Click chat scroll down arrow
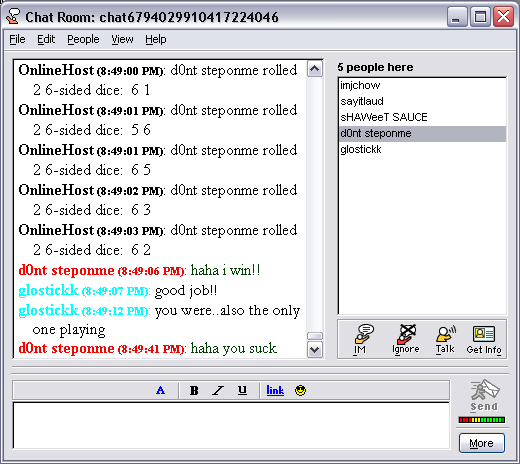Image resolution: width=520 pixels, height=464 pixels. point(315,349)
